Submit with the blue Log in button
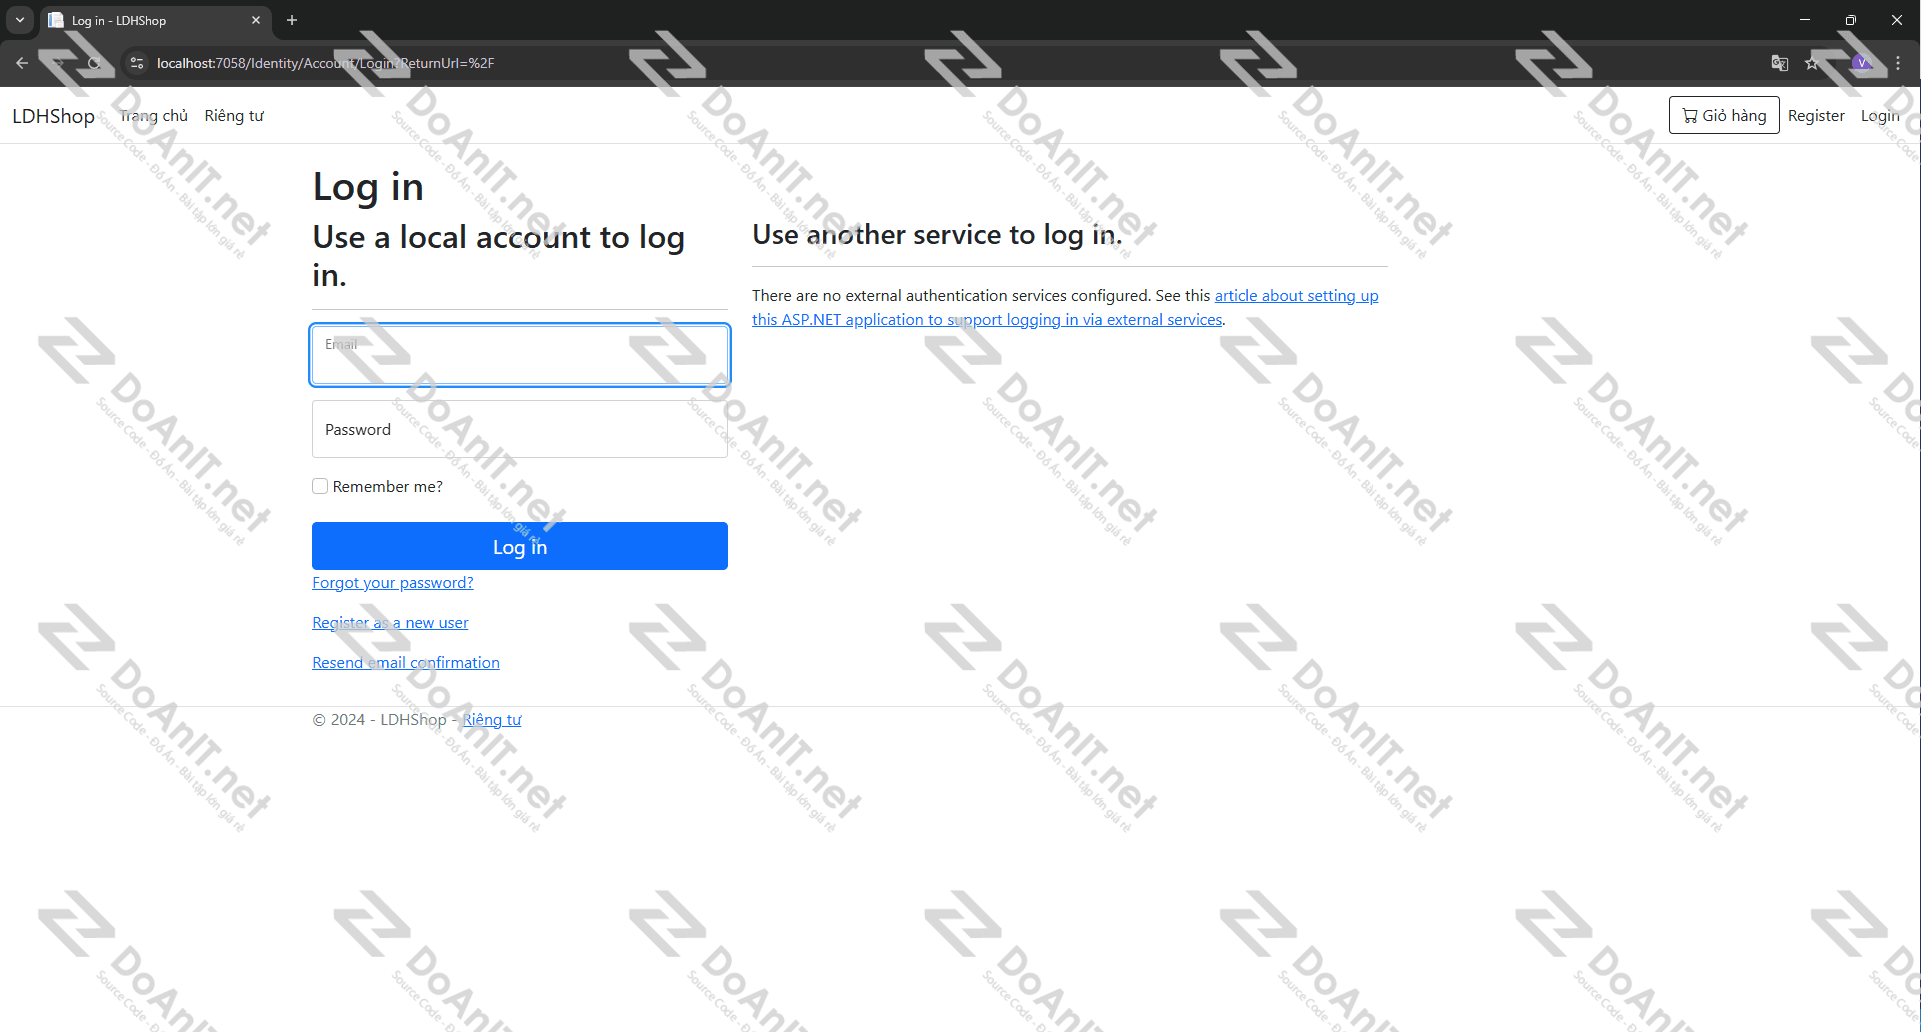Screen dimensions: 1921x1032 (520, 546)
